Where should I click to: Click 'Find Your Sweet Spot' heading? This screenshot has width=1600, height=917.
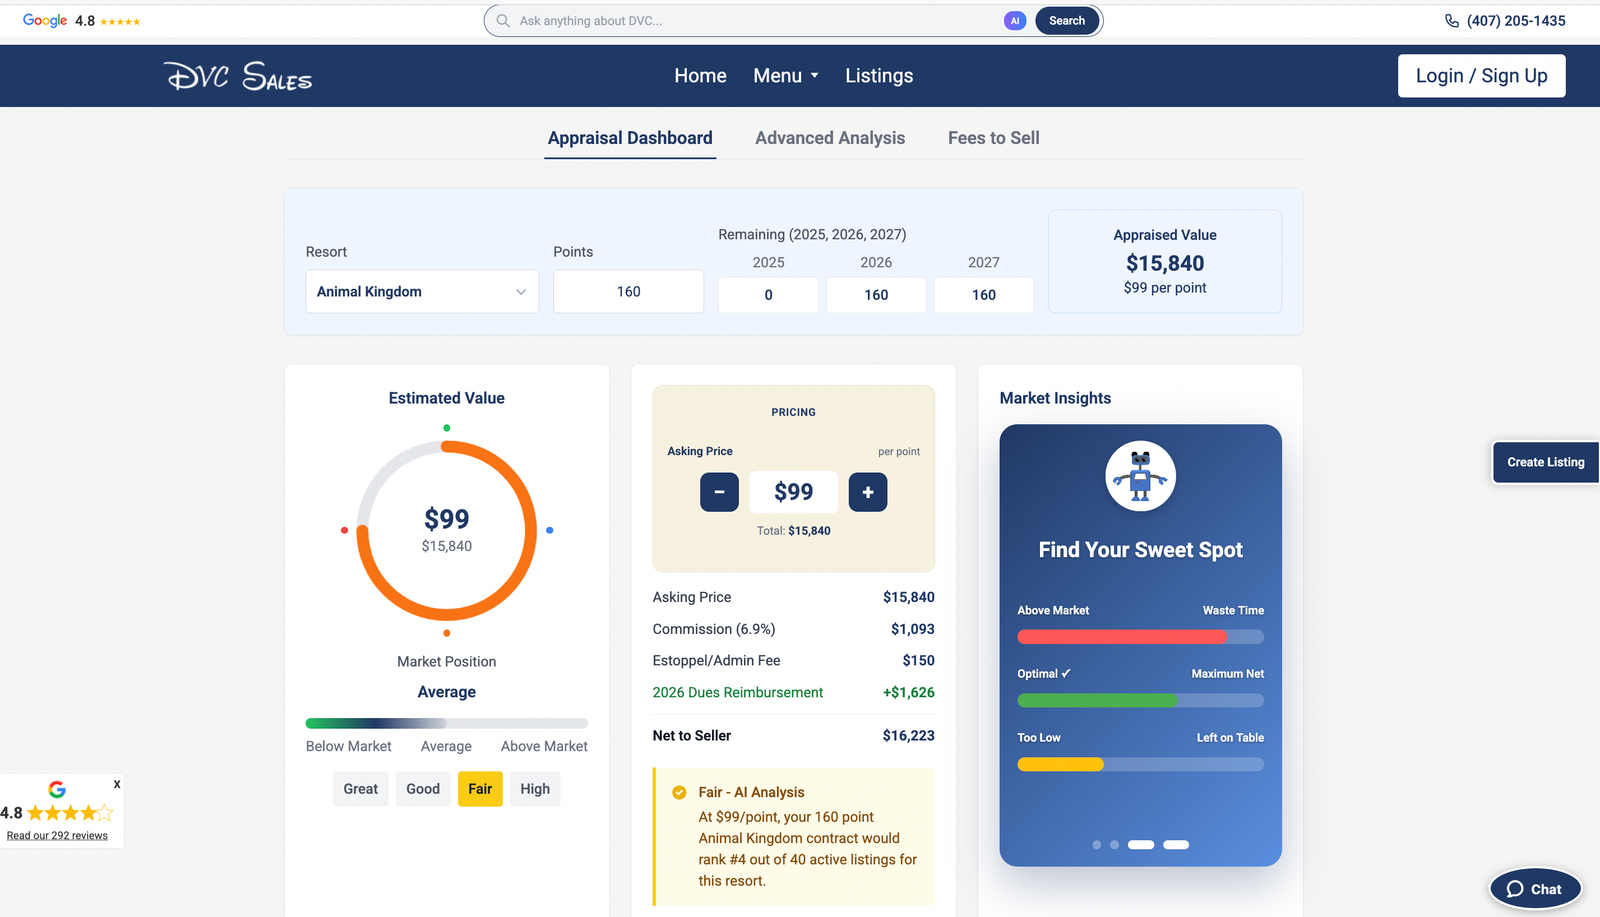pos(1140,550)
